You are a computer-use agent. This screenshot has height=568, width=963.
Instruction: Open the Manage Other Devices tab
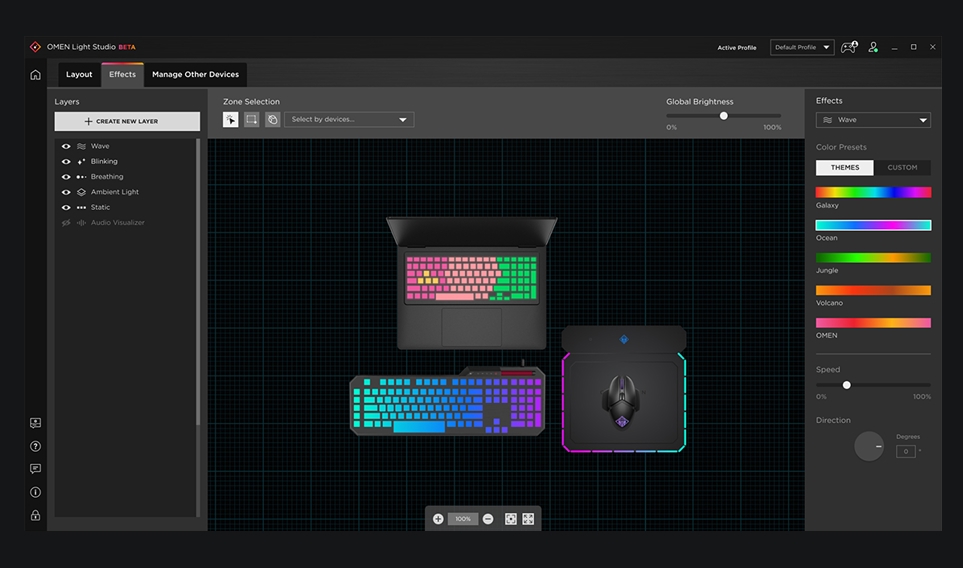[x=195, y=75]
